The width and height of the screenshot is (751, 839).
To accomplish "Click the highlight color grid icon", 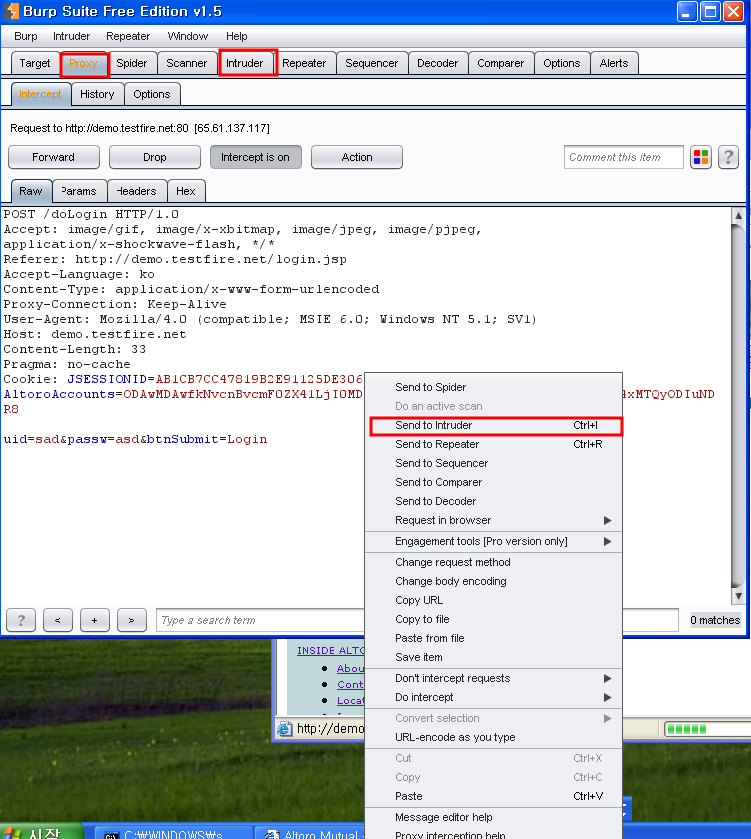I will 701,157.
